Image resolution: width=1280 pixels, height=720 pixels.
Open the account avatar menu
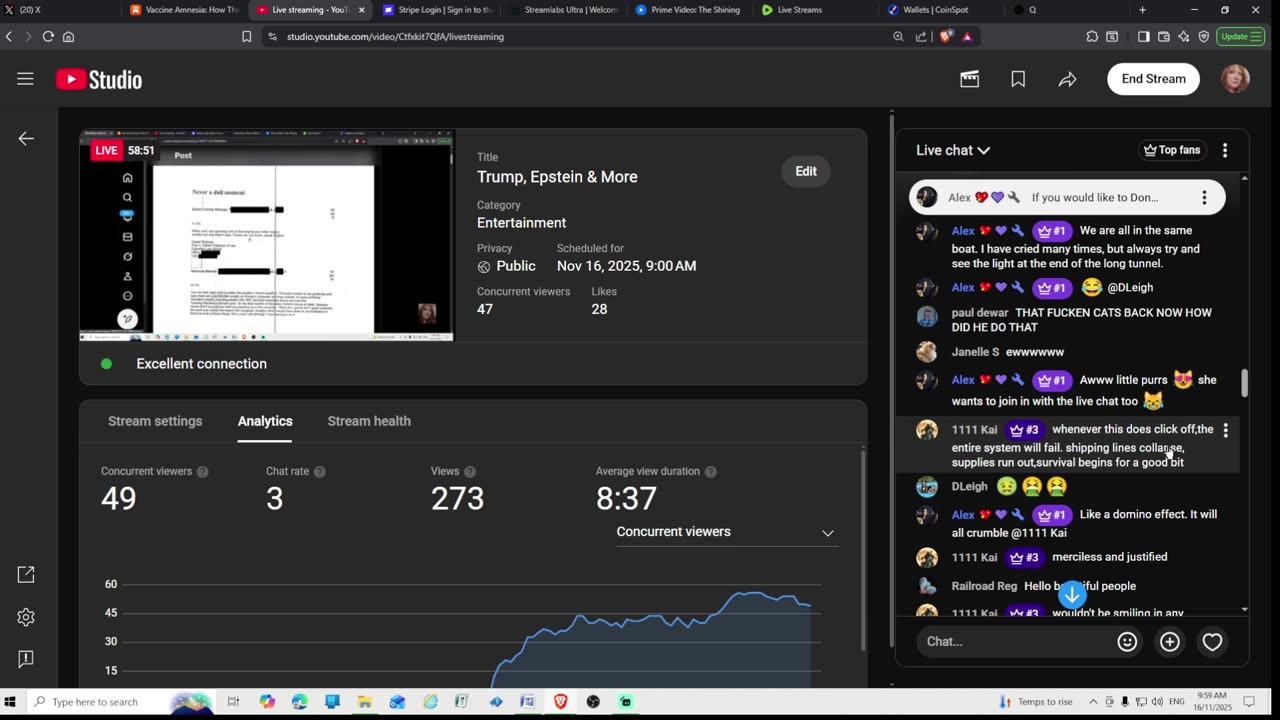tap(1235, 79)
